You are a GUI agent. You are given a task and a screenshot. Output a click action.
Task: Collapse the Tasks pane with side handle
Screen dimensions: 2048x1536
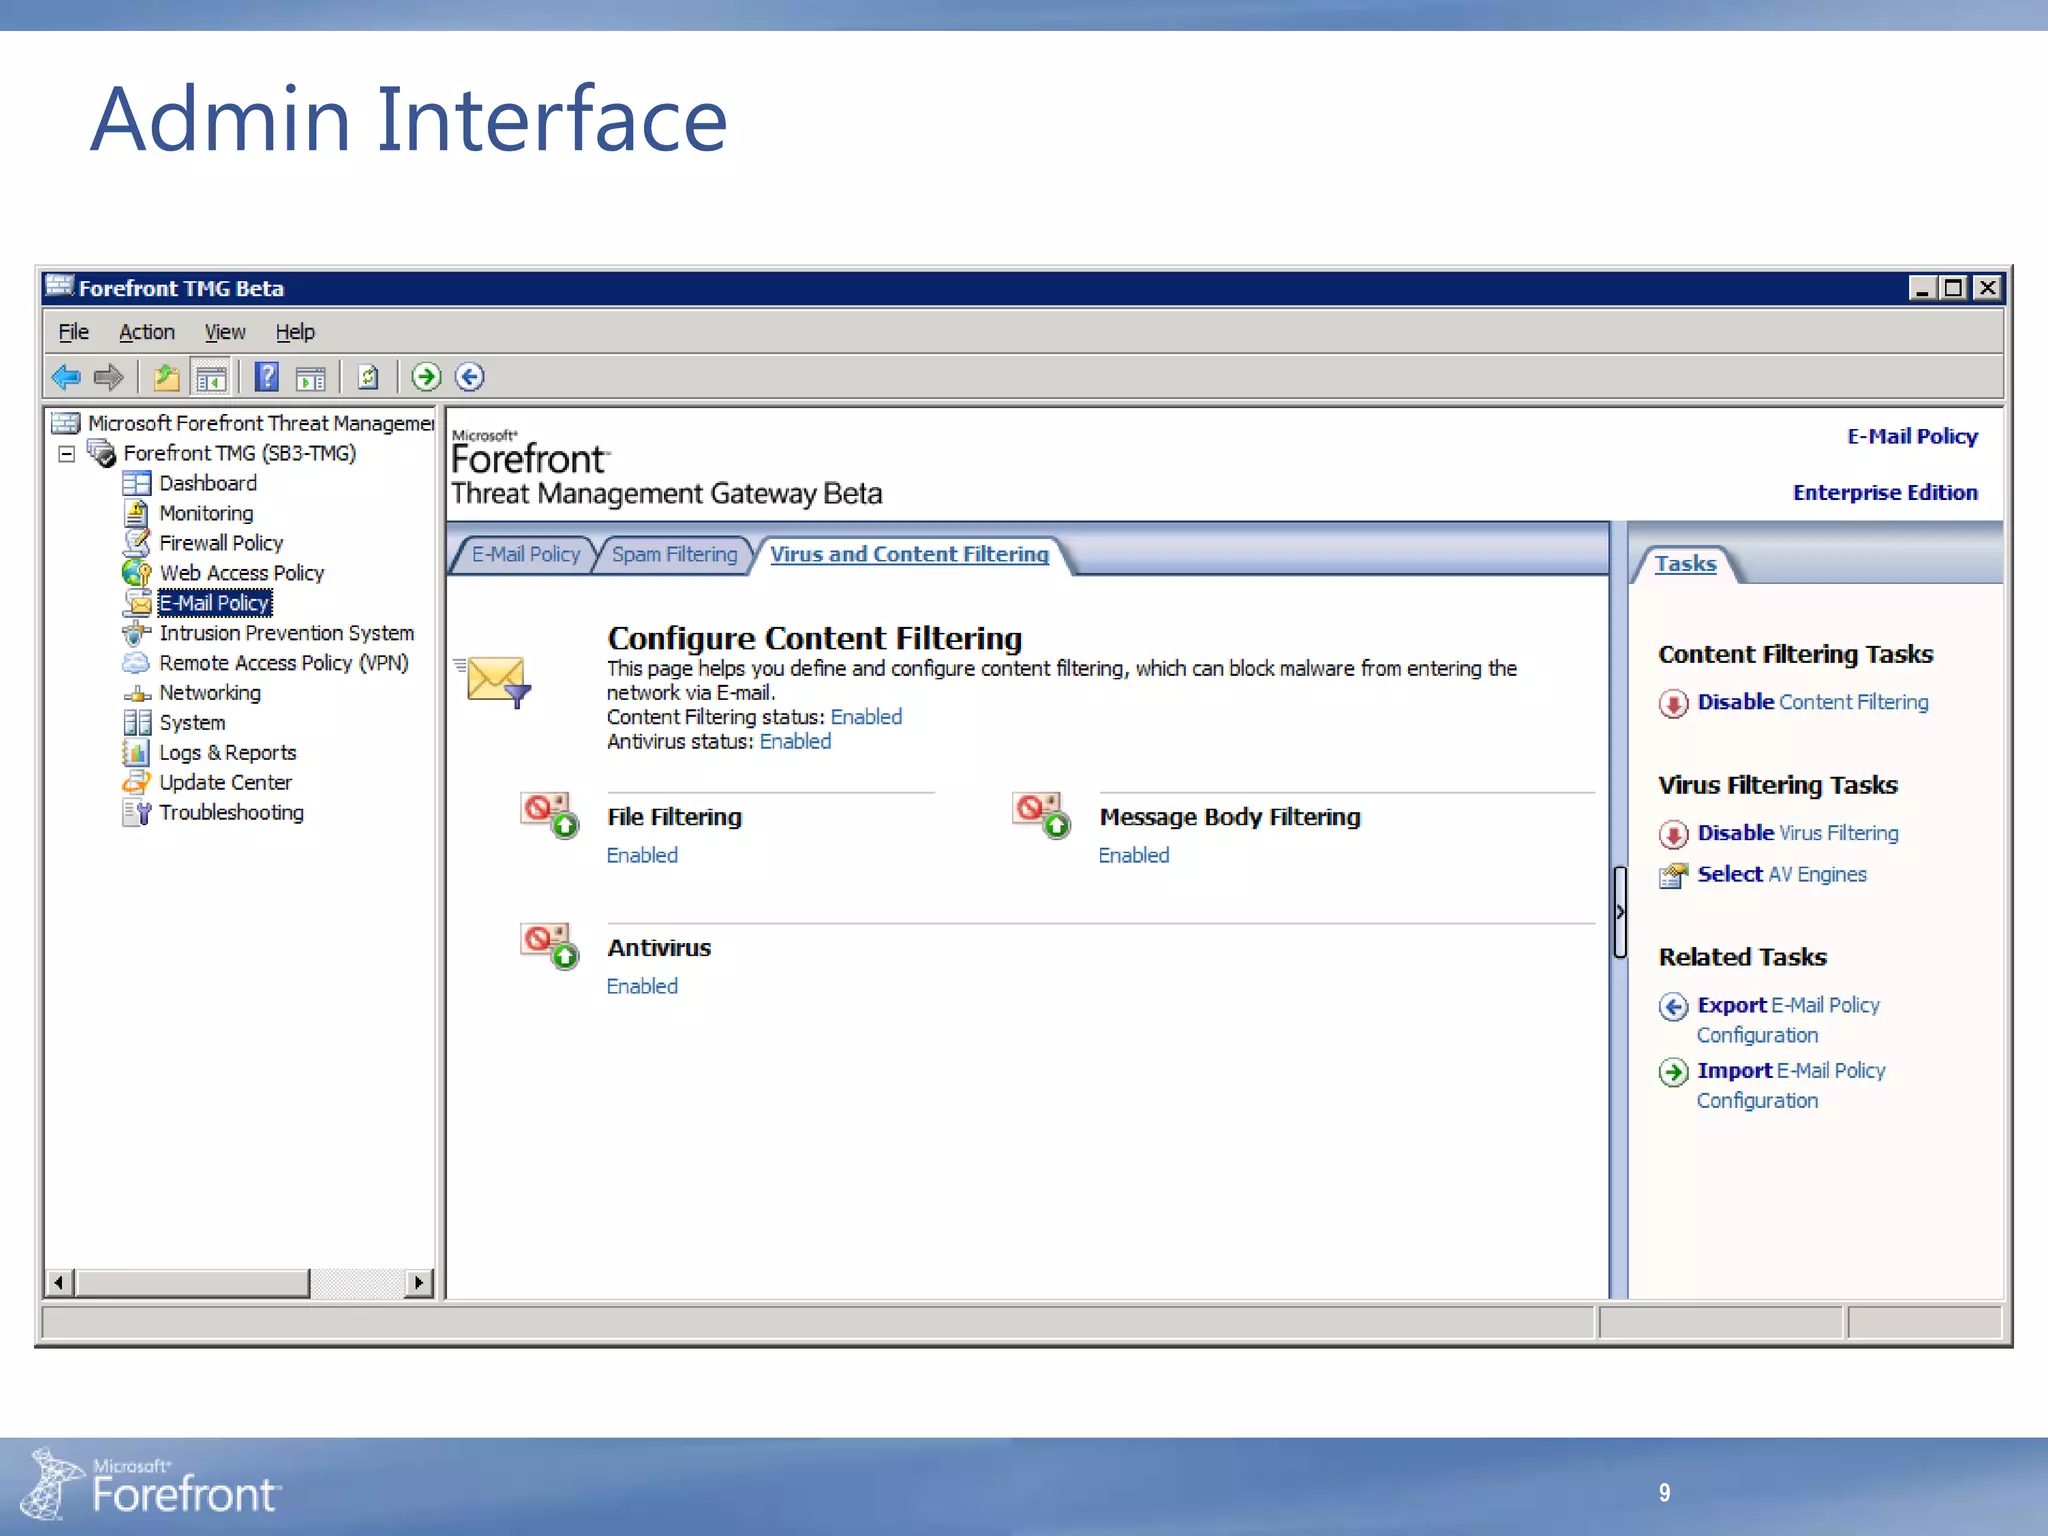tap(1620, 912)
